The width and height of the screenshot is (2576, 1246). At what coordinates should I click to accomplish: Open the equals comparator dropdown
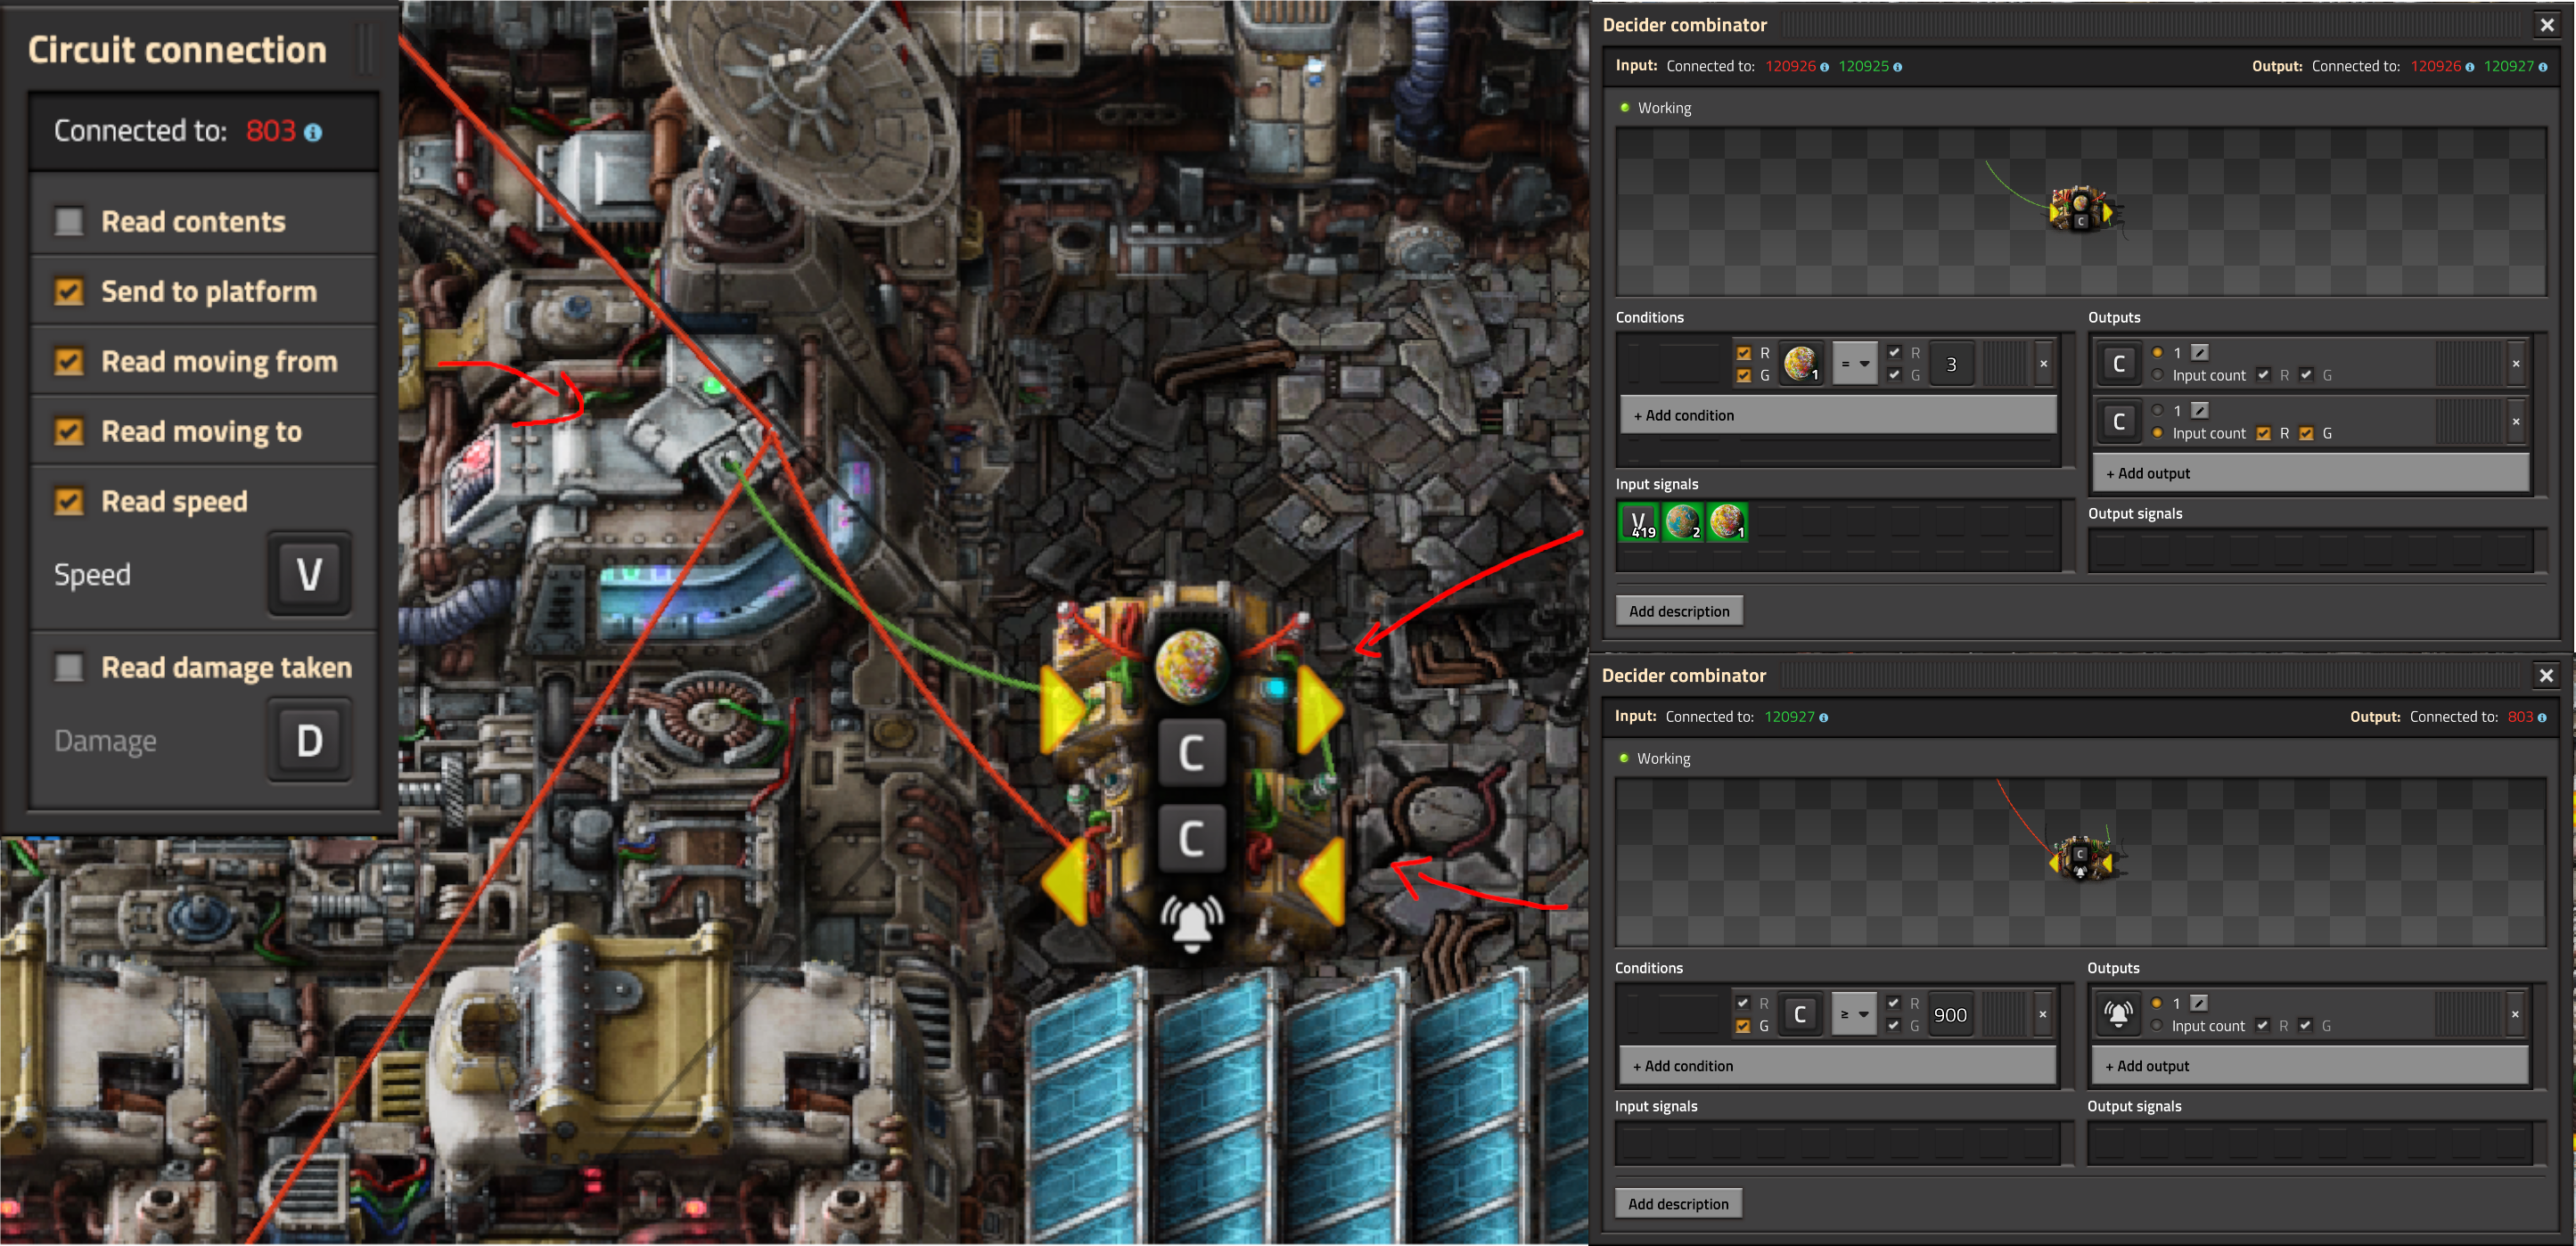click(x=1854, y=363)
